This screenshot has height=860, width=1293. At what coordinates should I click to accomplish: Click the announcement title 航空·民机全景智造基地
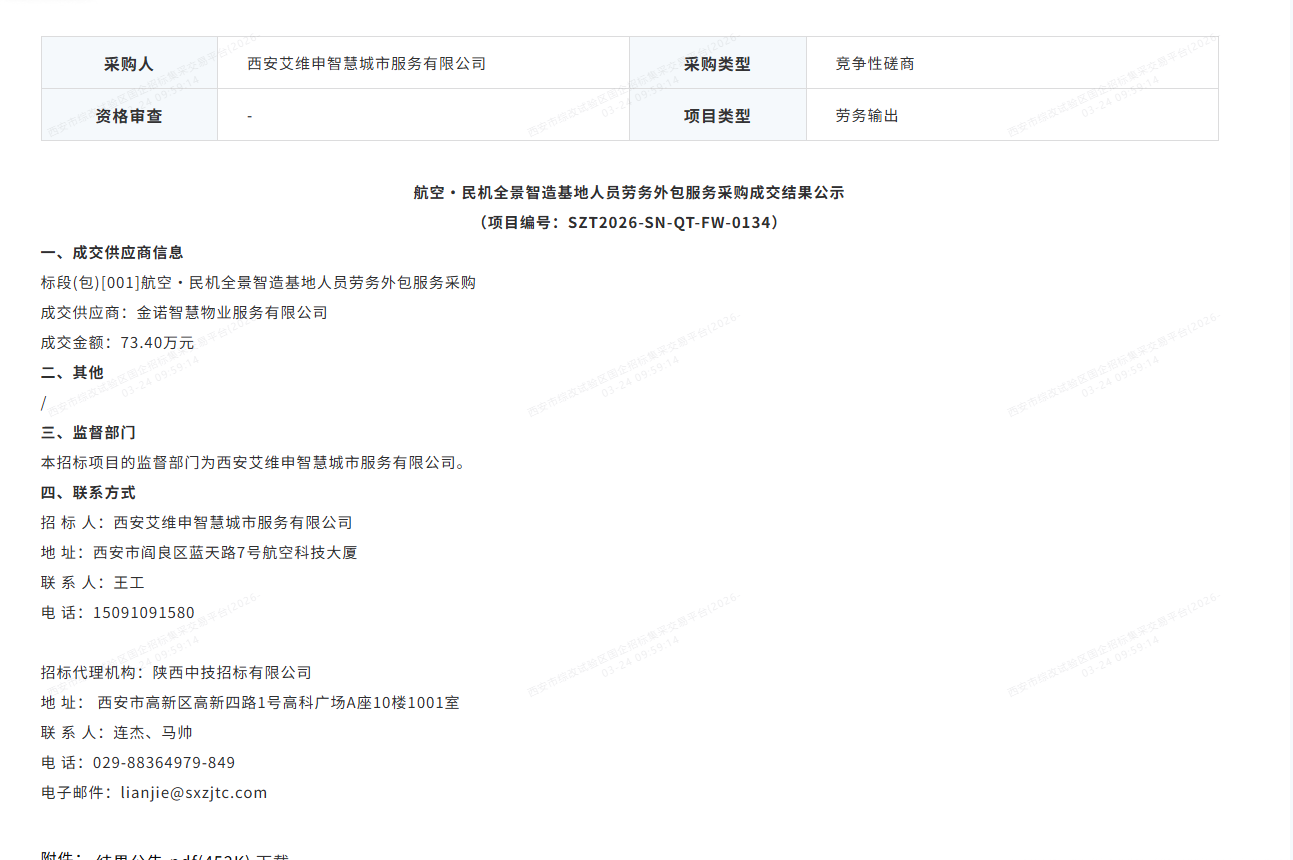click(x=629, y=193)
